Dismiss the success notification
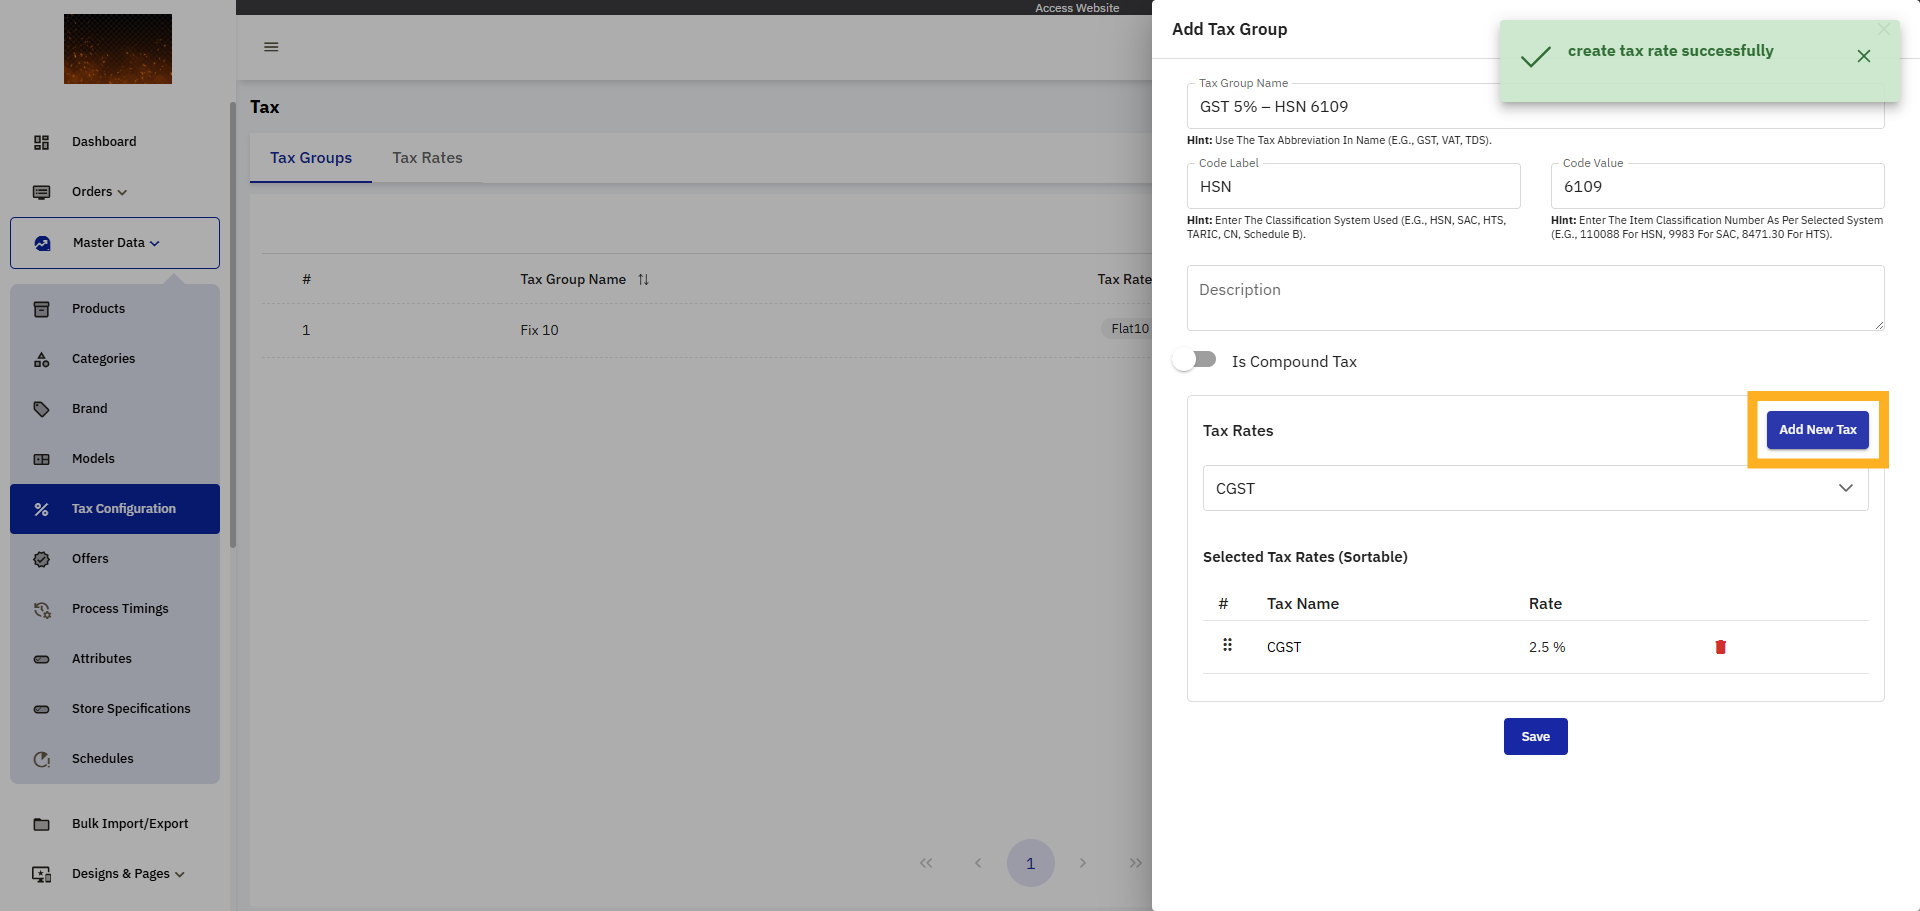Screen dimensions: 1920x911 pyautogui.click(x=1863, y=57)
